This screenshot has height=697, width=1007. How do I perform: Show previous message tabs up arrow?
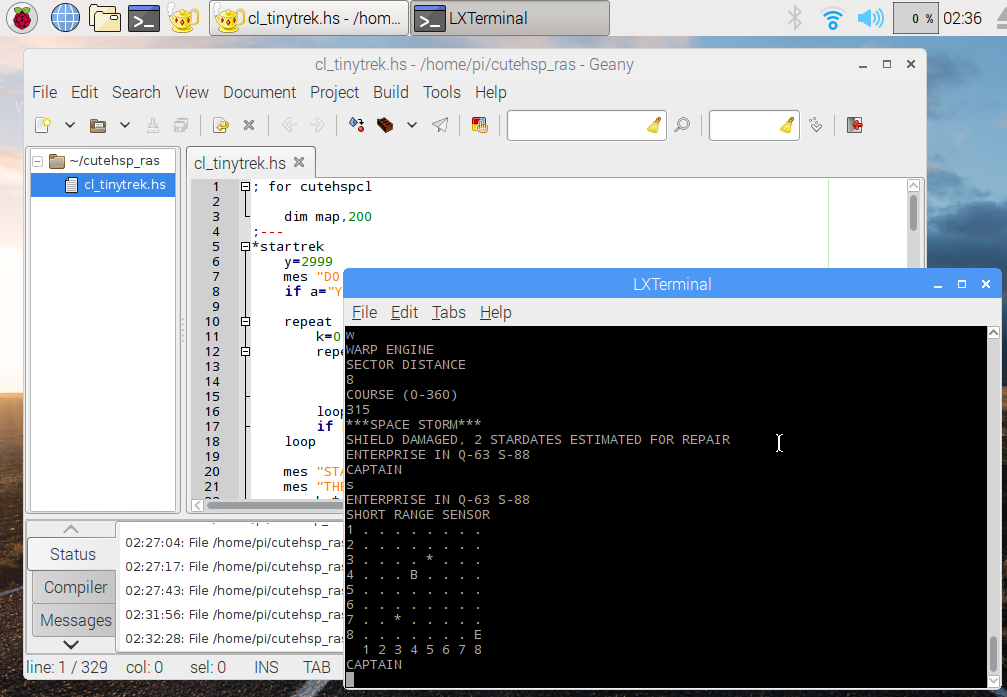71,529
